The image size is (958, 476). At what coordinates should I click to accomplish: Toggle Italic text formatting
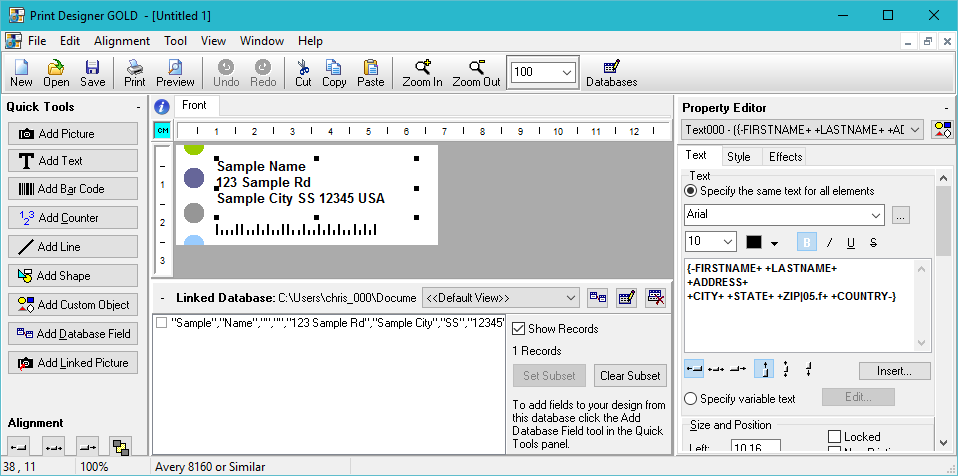pos(829,242)
